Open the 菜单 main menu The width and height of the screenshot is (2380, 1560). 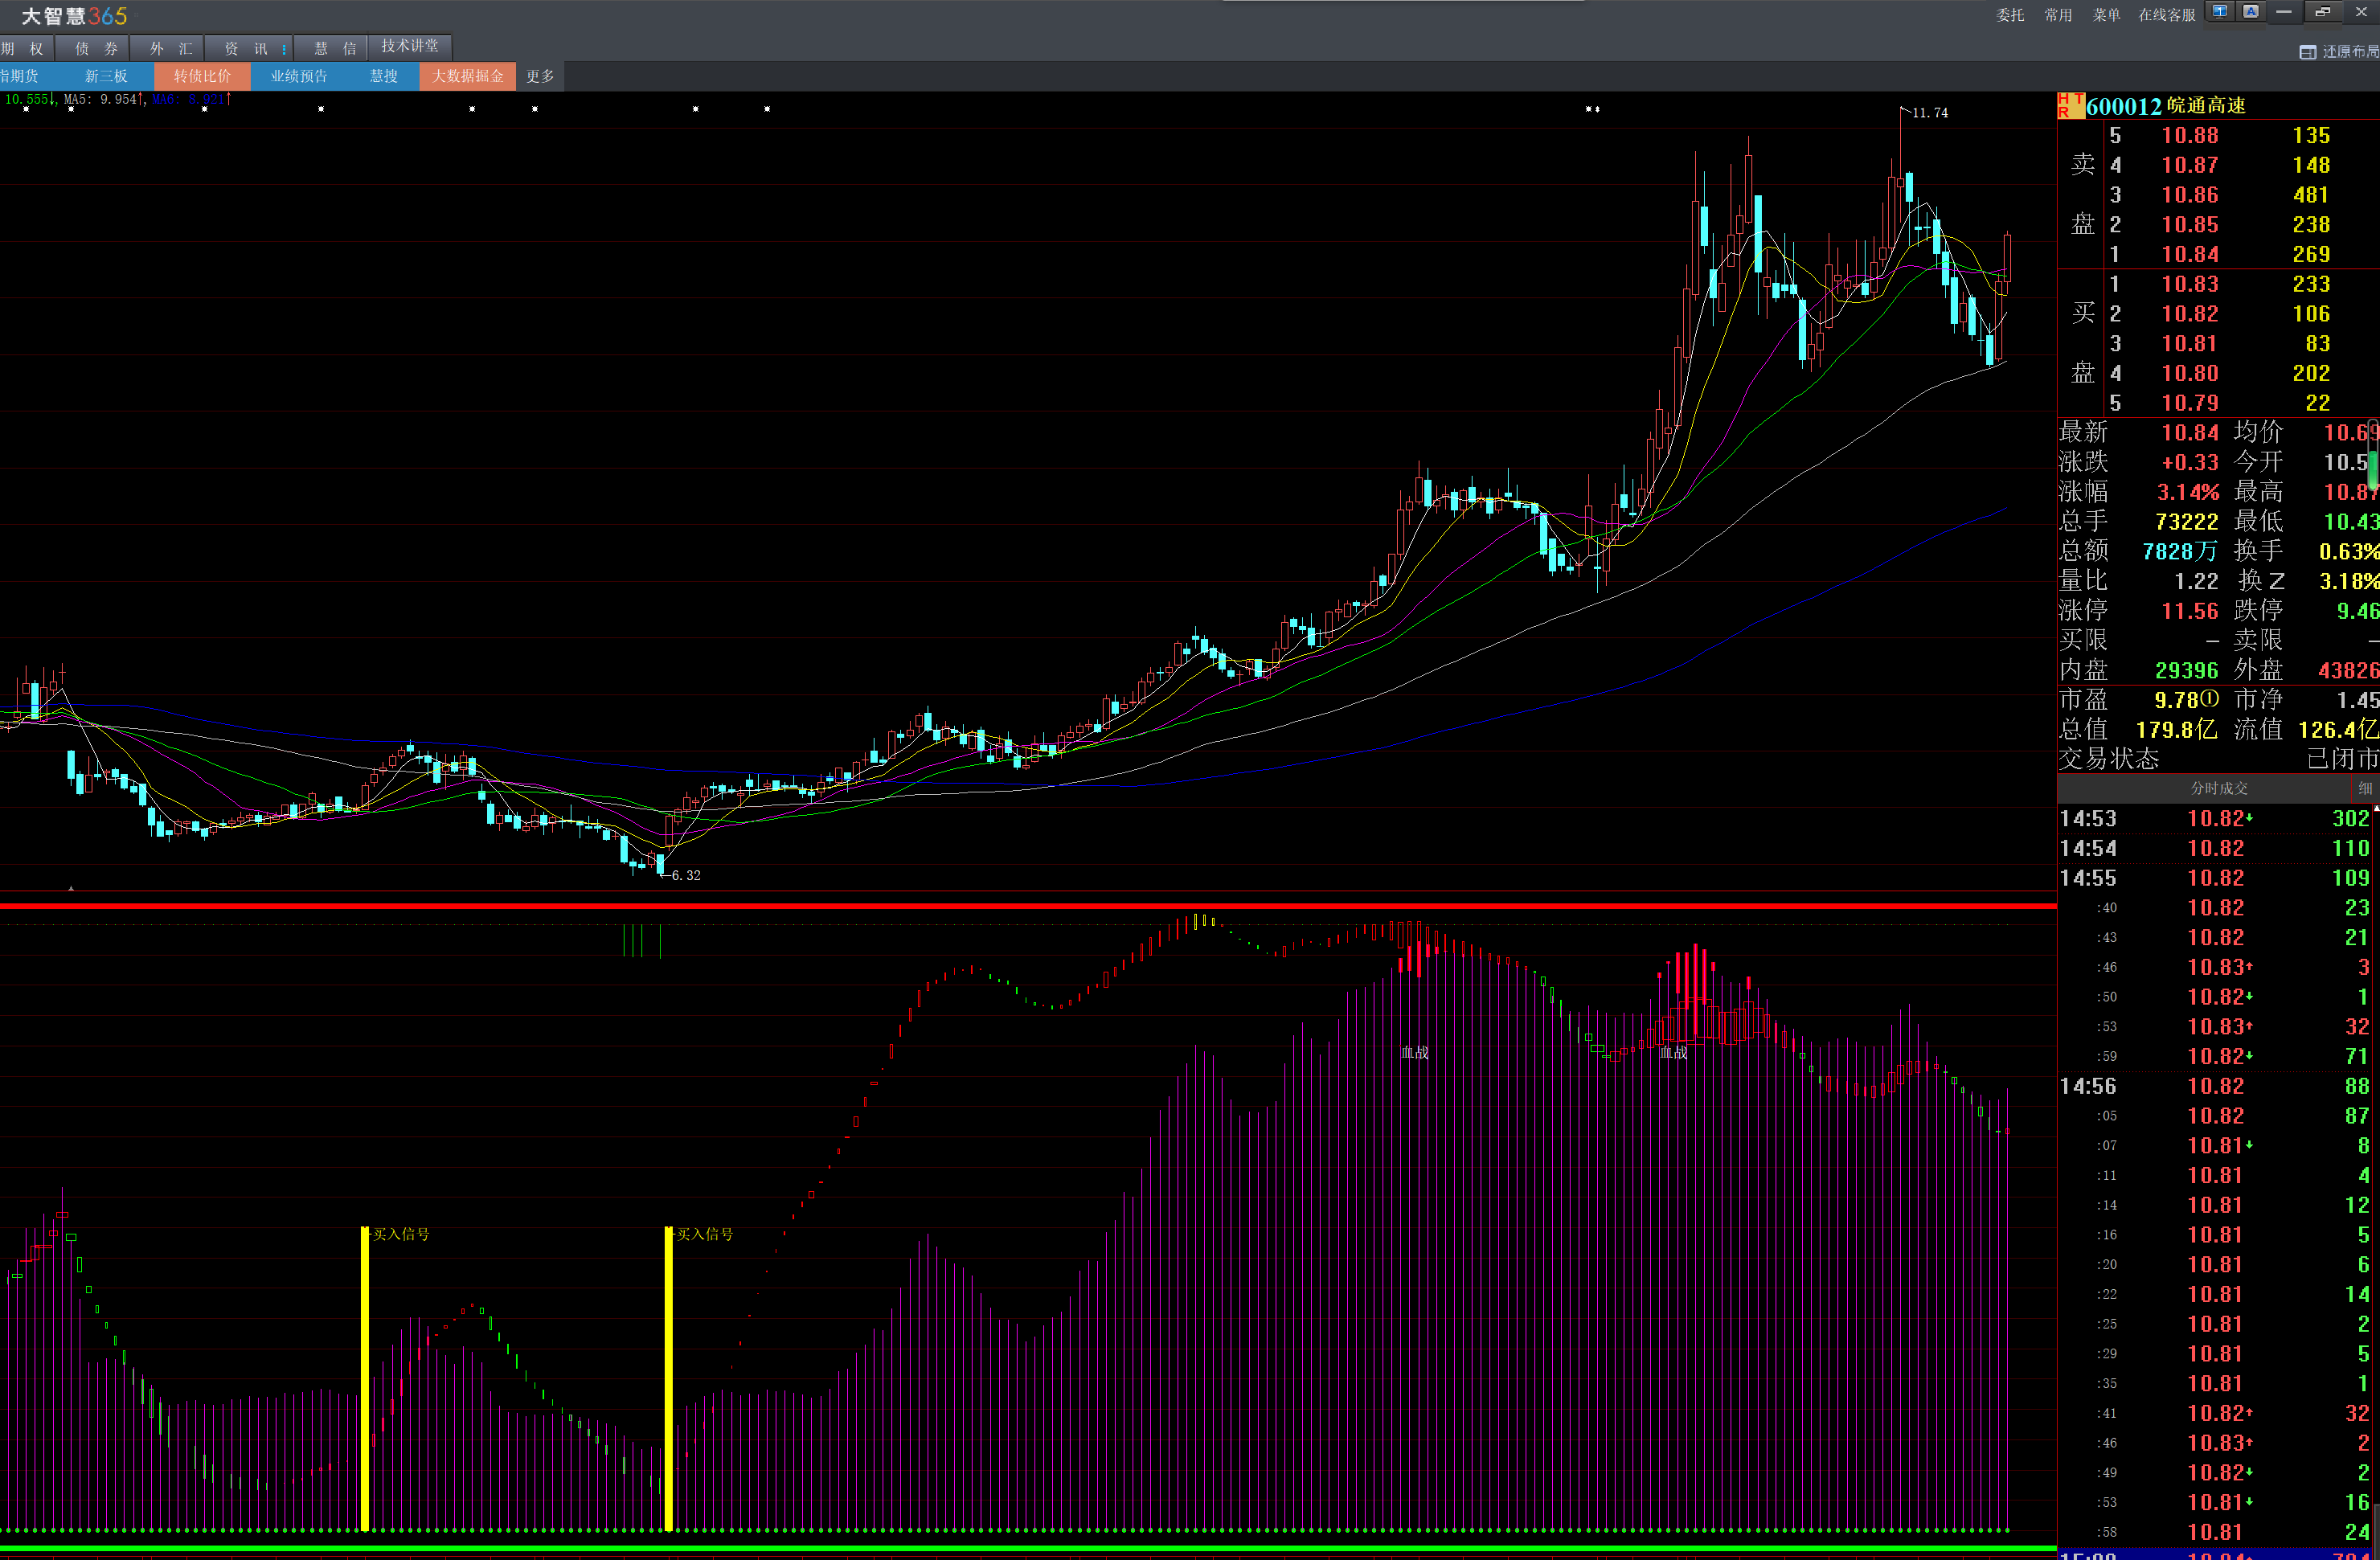pos(2107,15)
